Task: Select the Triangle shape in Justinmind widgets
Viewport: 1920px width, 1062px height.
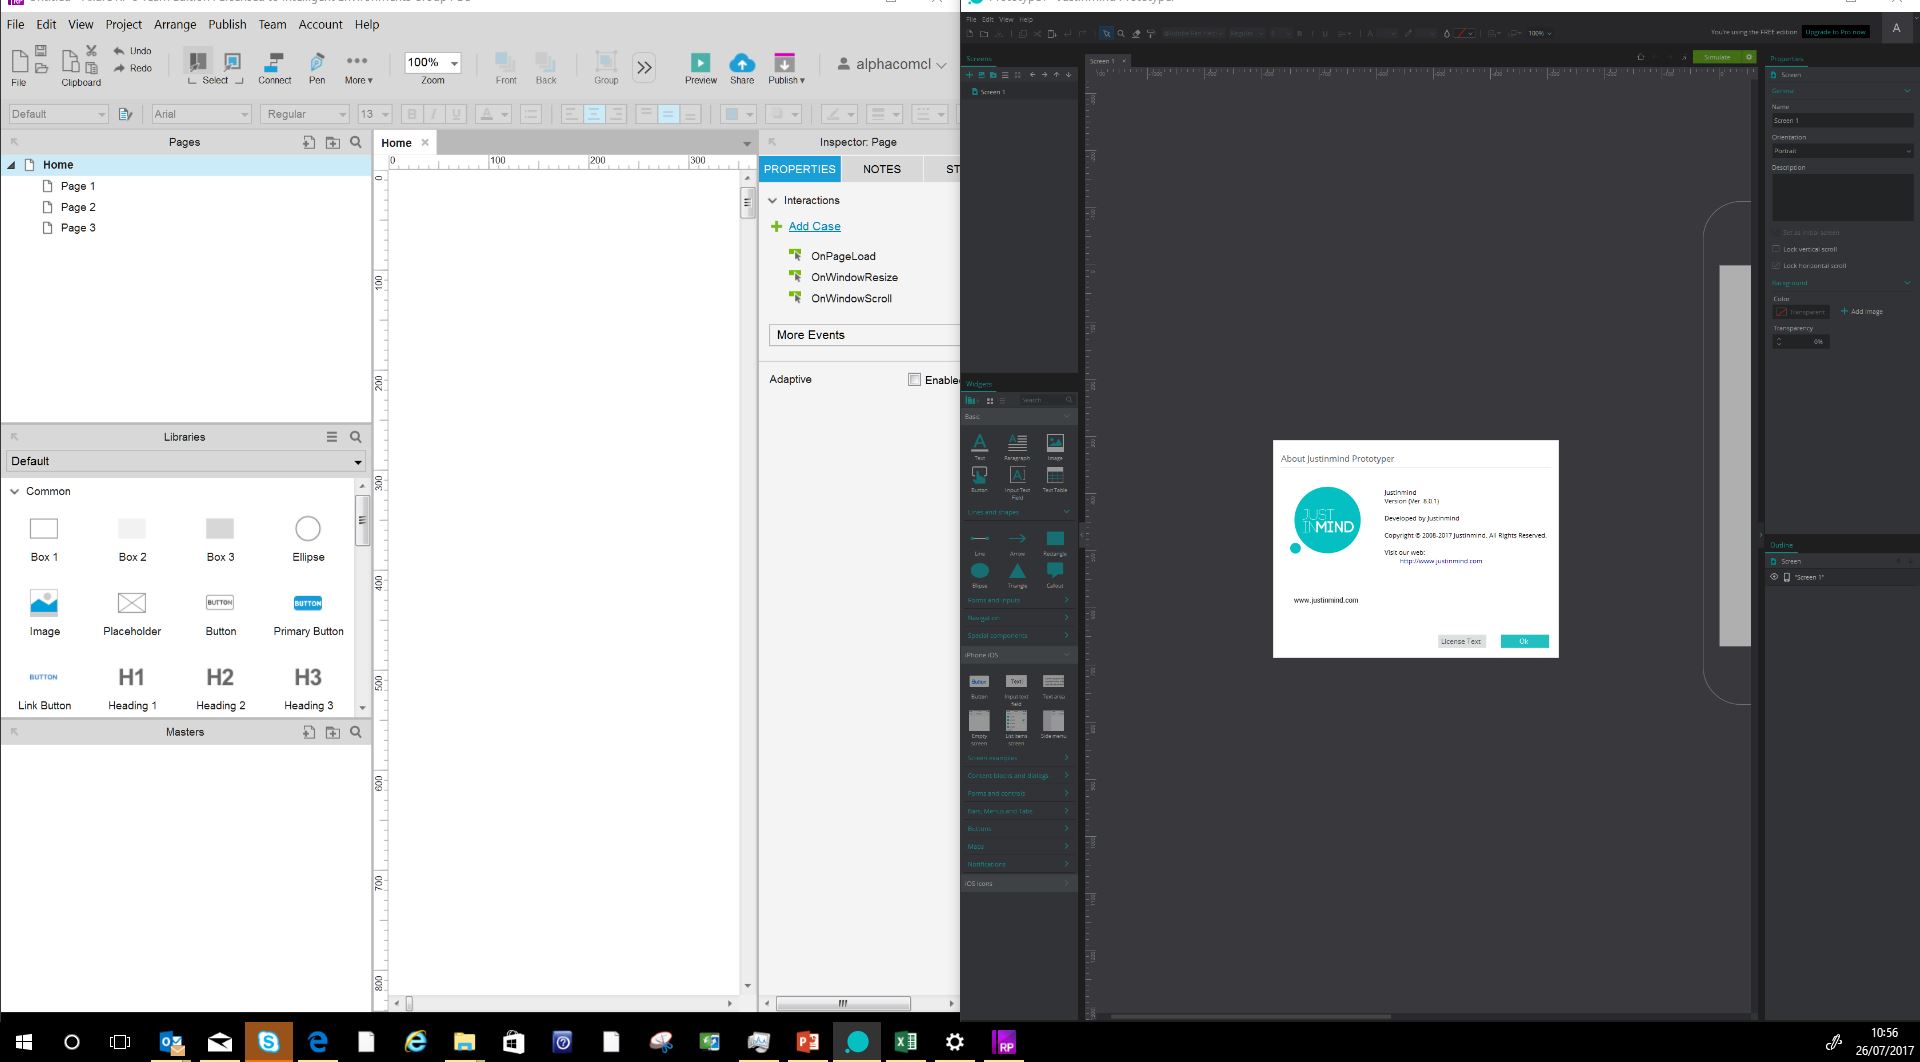Action: tap(1017, 572)
